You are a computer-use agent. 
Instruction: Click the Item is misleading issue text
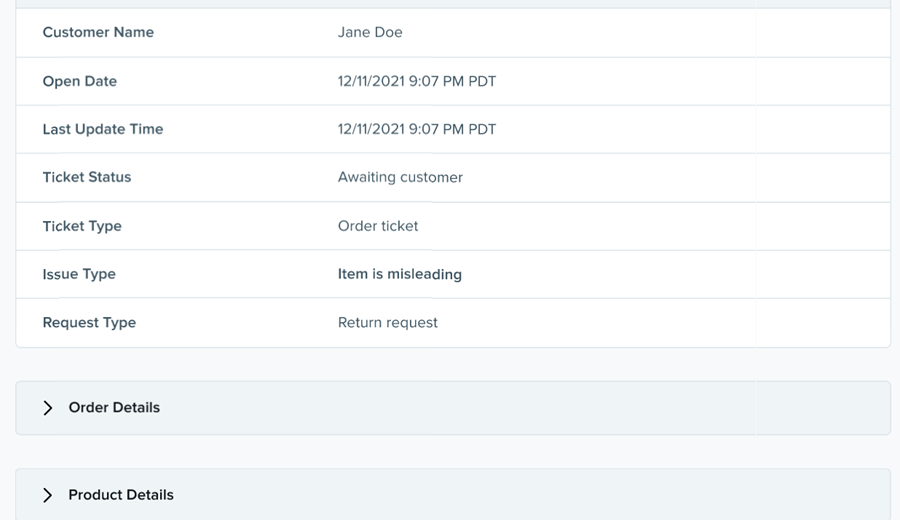tap(400, 274)
